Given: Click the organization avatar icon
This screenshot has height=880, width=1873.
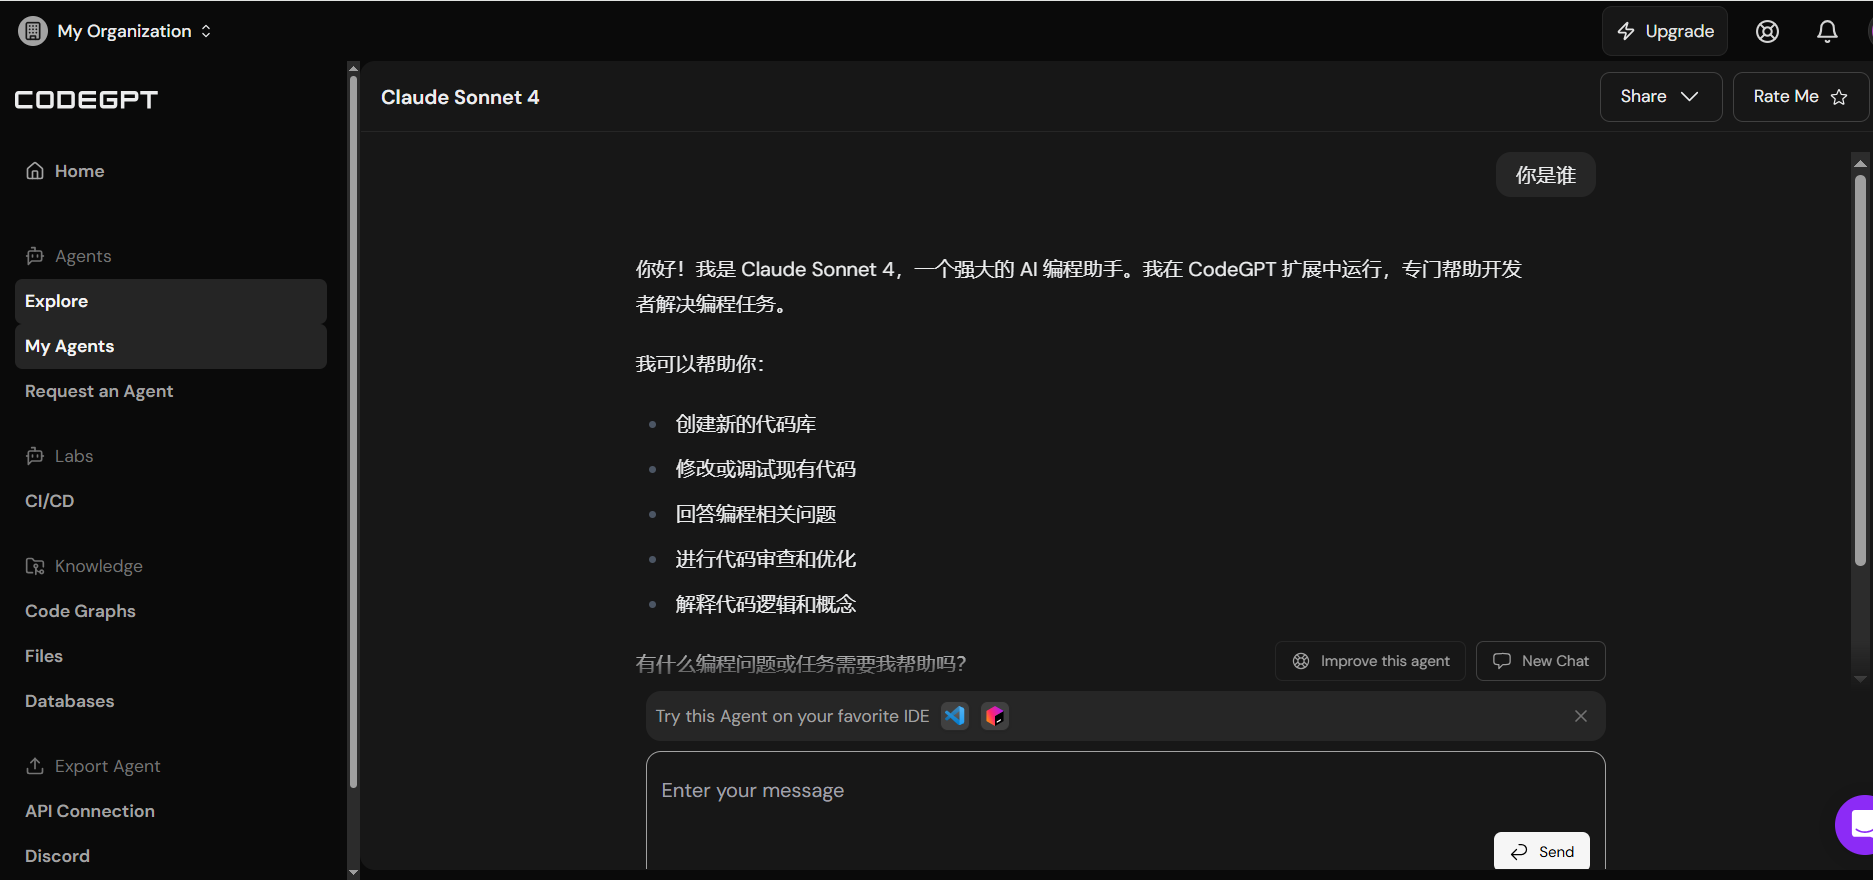Looking at the screenshot, I should click(33, 31).
